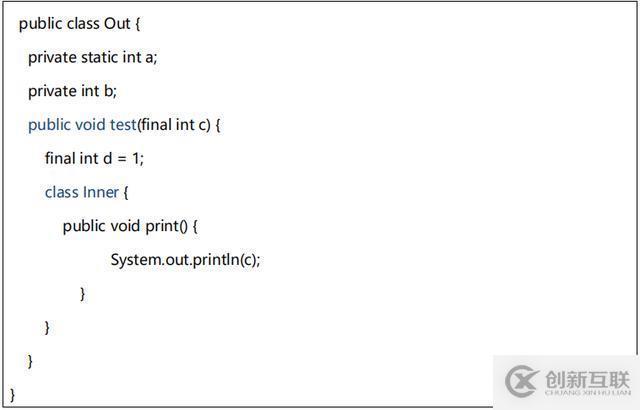The height and width of the screenshot is (410, 640).
Task: Click the System.out.println(c); statement
Action: point(185,259)
